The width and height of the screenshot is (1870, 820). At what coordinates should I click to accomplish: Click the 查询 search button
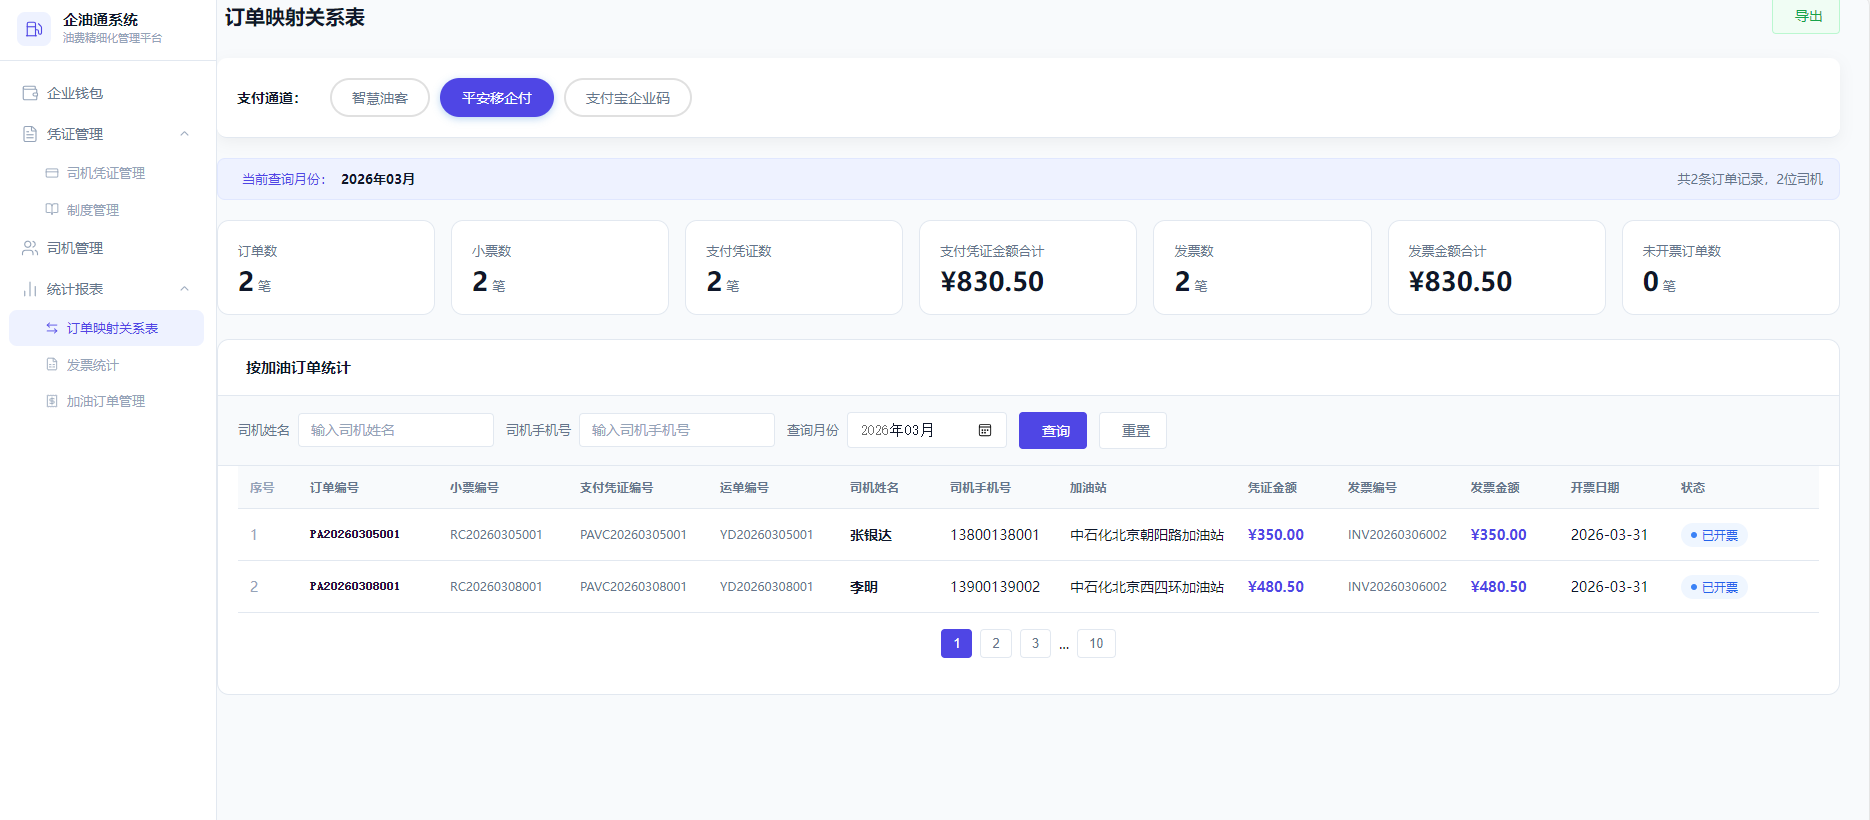tap(1053, 431)
